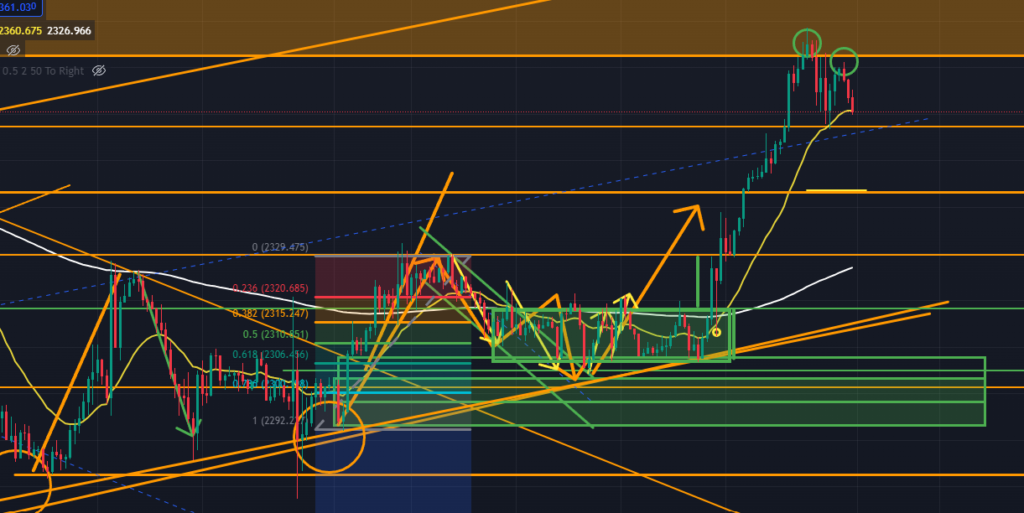Select the 0.5 (2310.851) Fibonacci level label
This screenshot has height=513, width=1024.
282,335
